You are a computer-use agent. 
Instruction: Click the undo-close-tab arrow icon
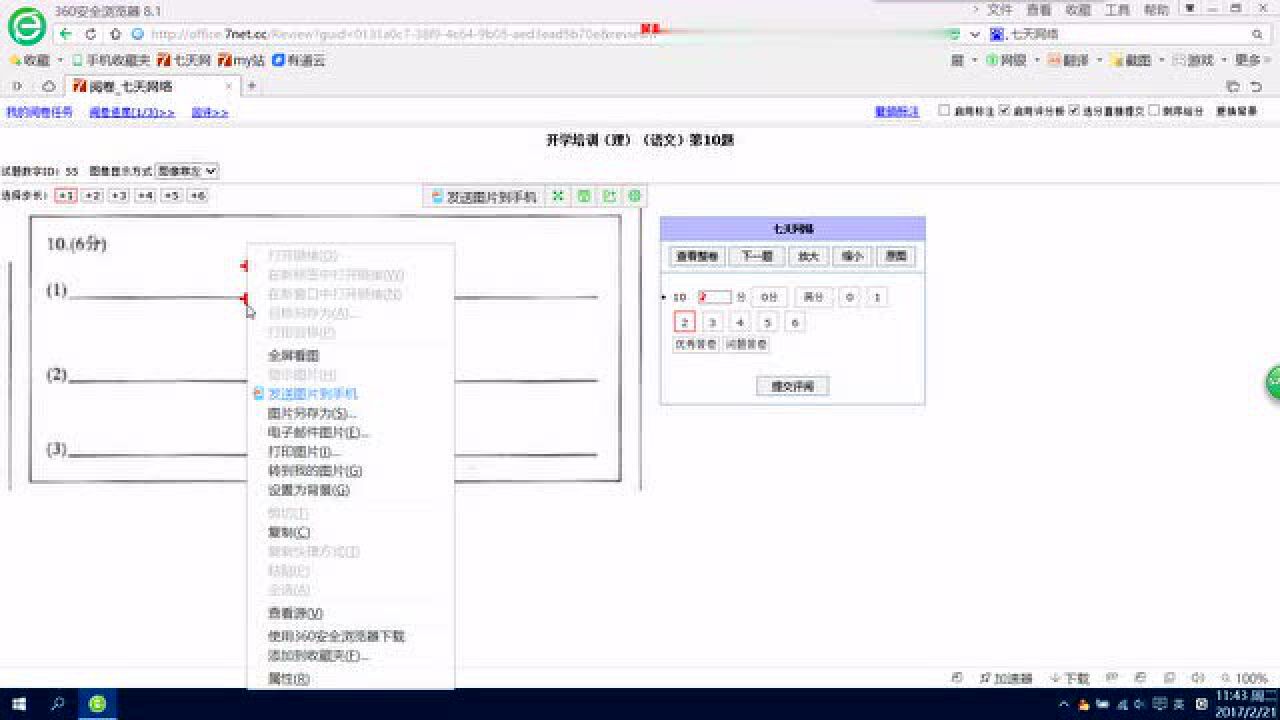pos(1257,86)
